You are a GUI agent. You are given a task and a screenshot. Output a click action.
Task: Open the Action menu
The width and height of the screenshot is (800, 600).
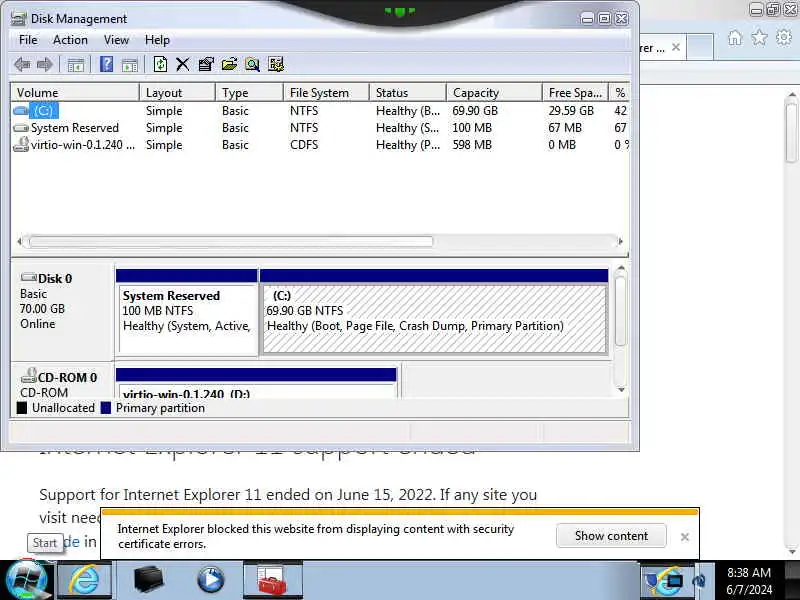coord(70,40)
